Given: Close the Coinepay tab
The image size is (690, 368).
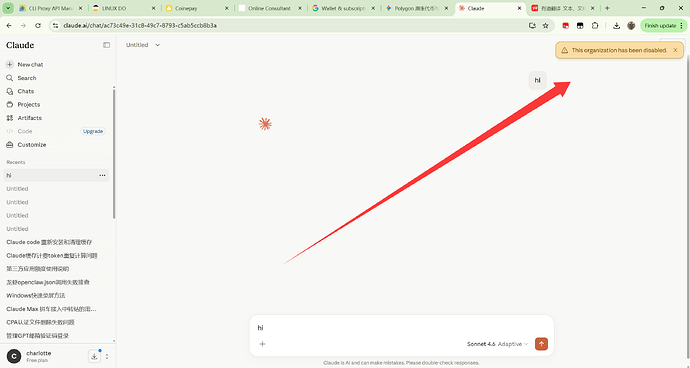Looking at the screenshot, I should (x=226, y=8).
